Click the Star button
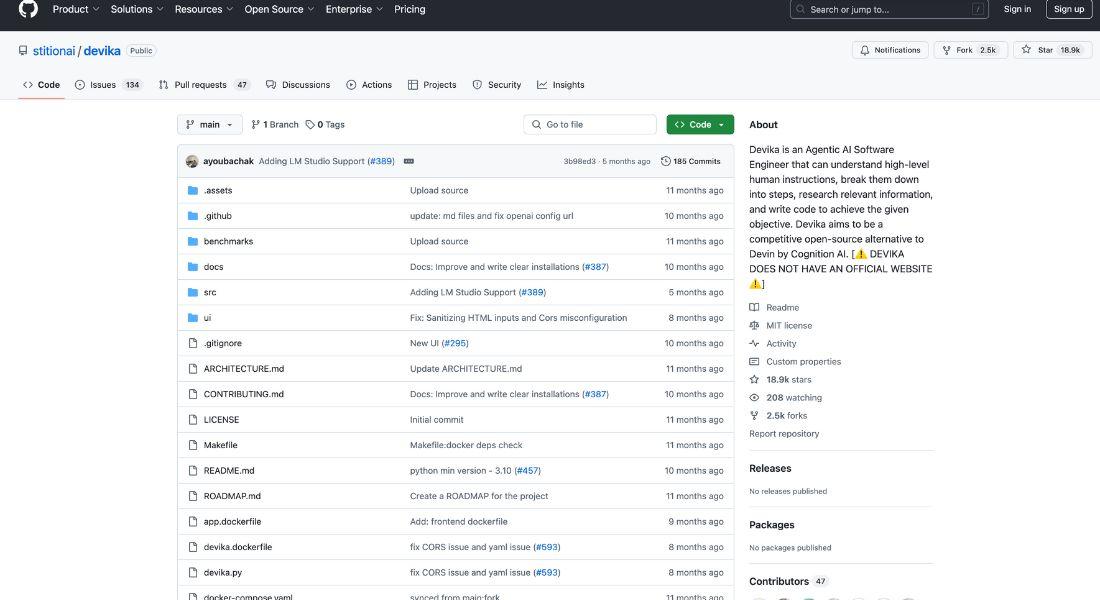Viewport: 1100px width, 600px height. [x=1052, y=50]
